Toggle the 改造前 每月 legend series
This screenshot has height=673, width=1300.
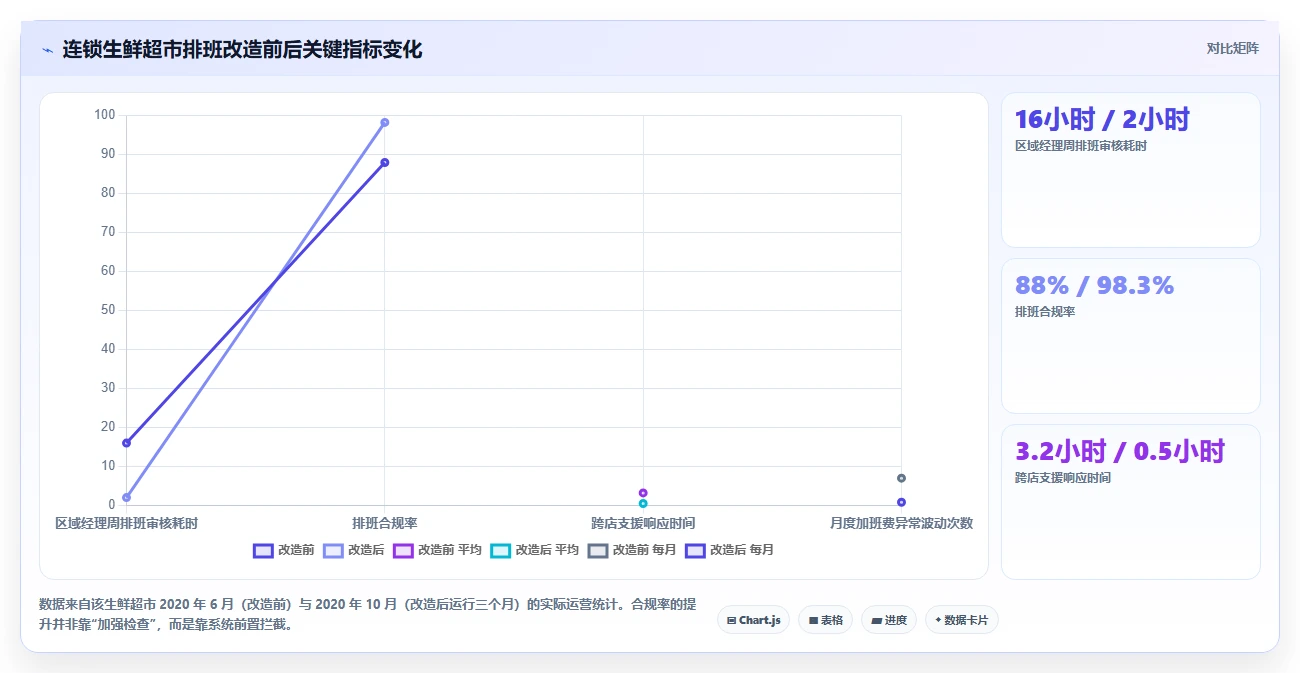[x=632, y=550]
